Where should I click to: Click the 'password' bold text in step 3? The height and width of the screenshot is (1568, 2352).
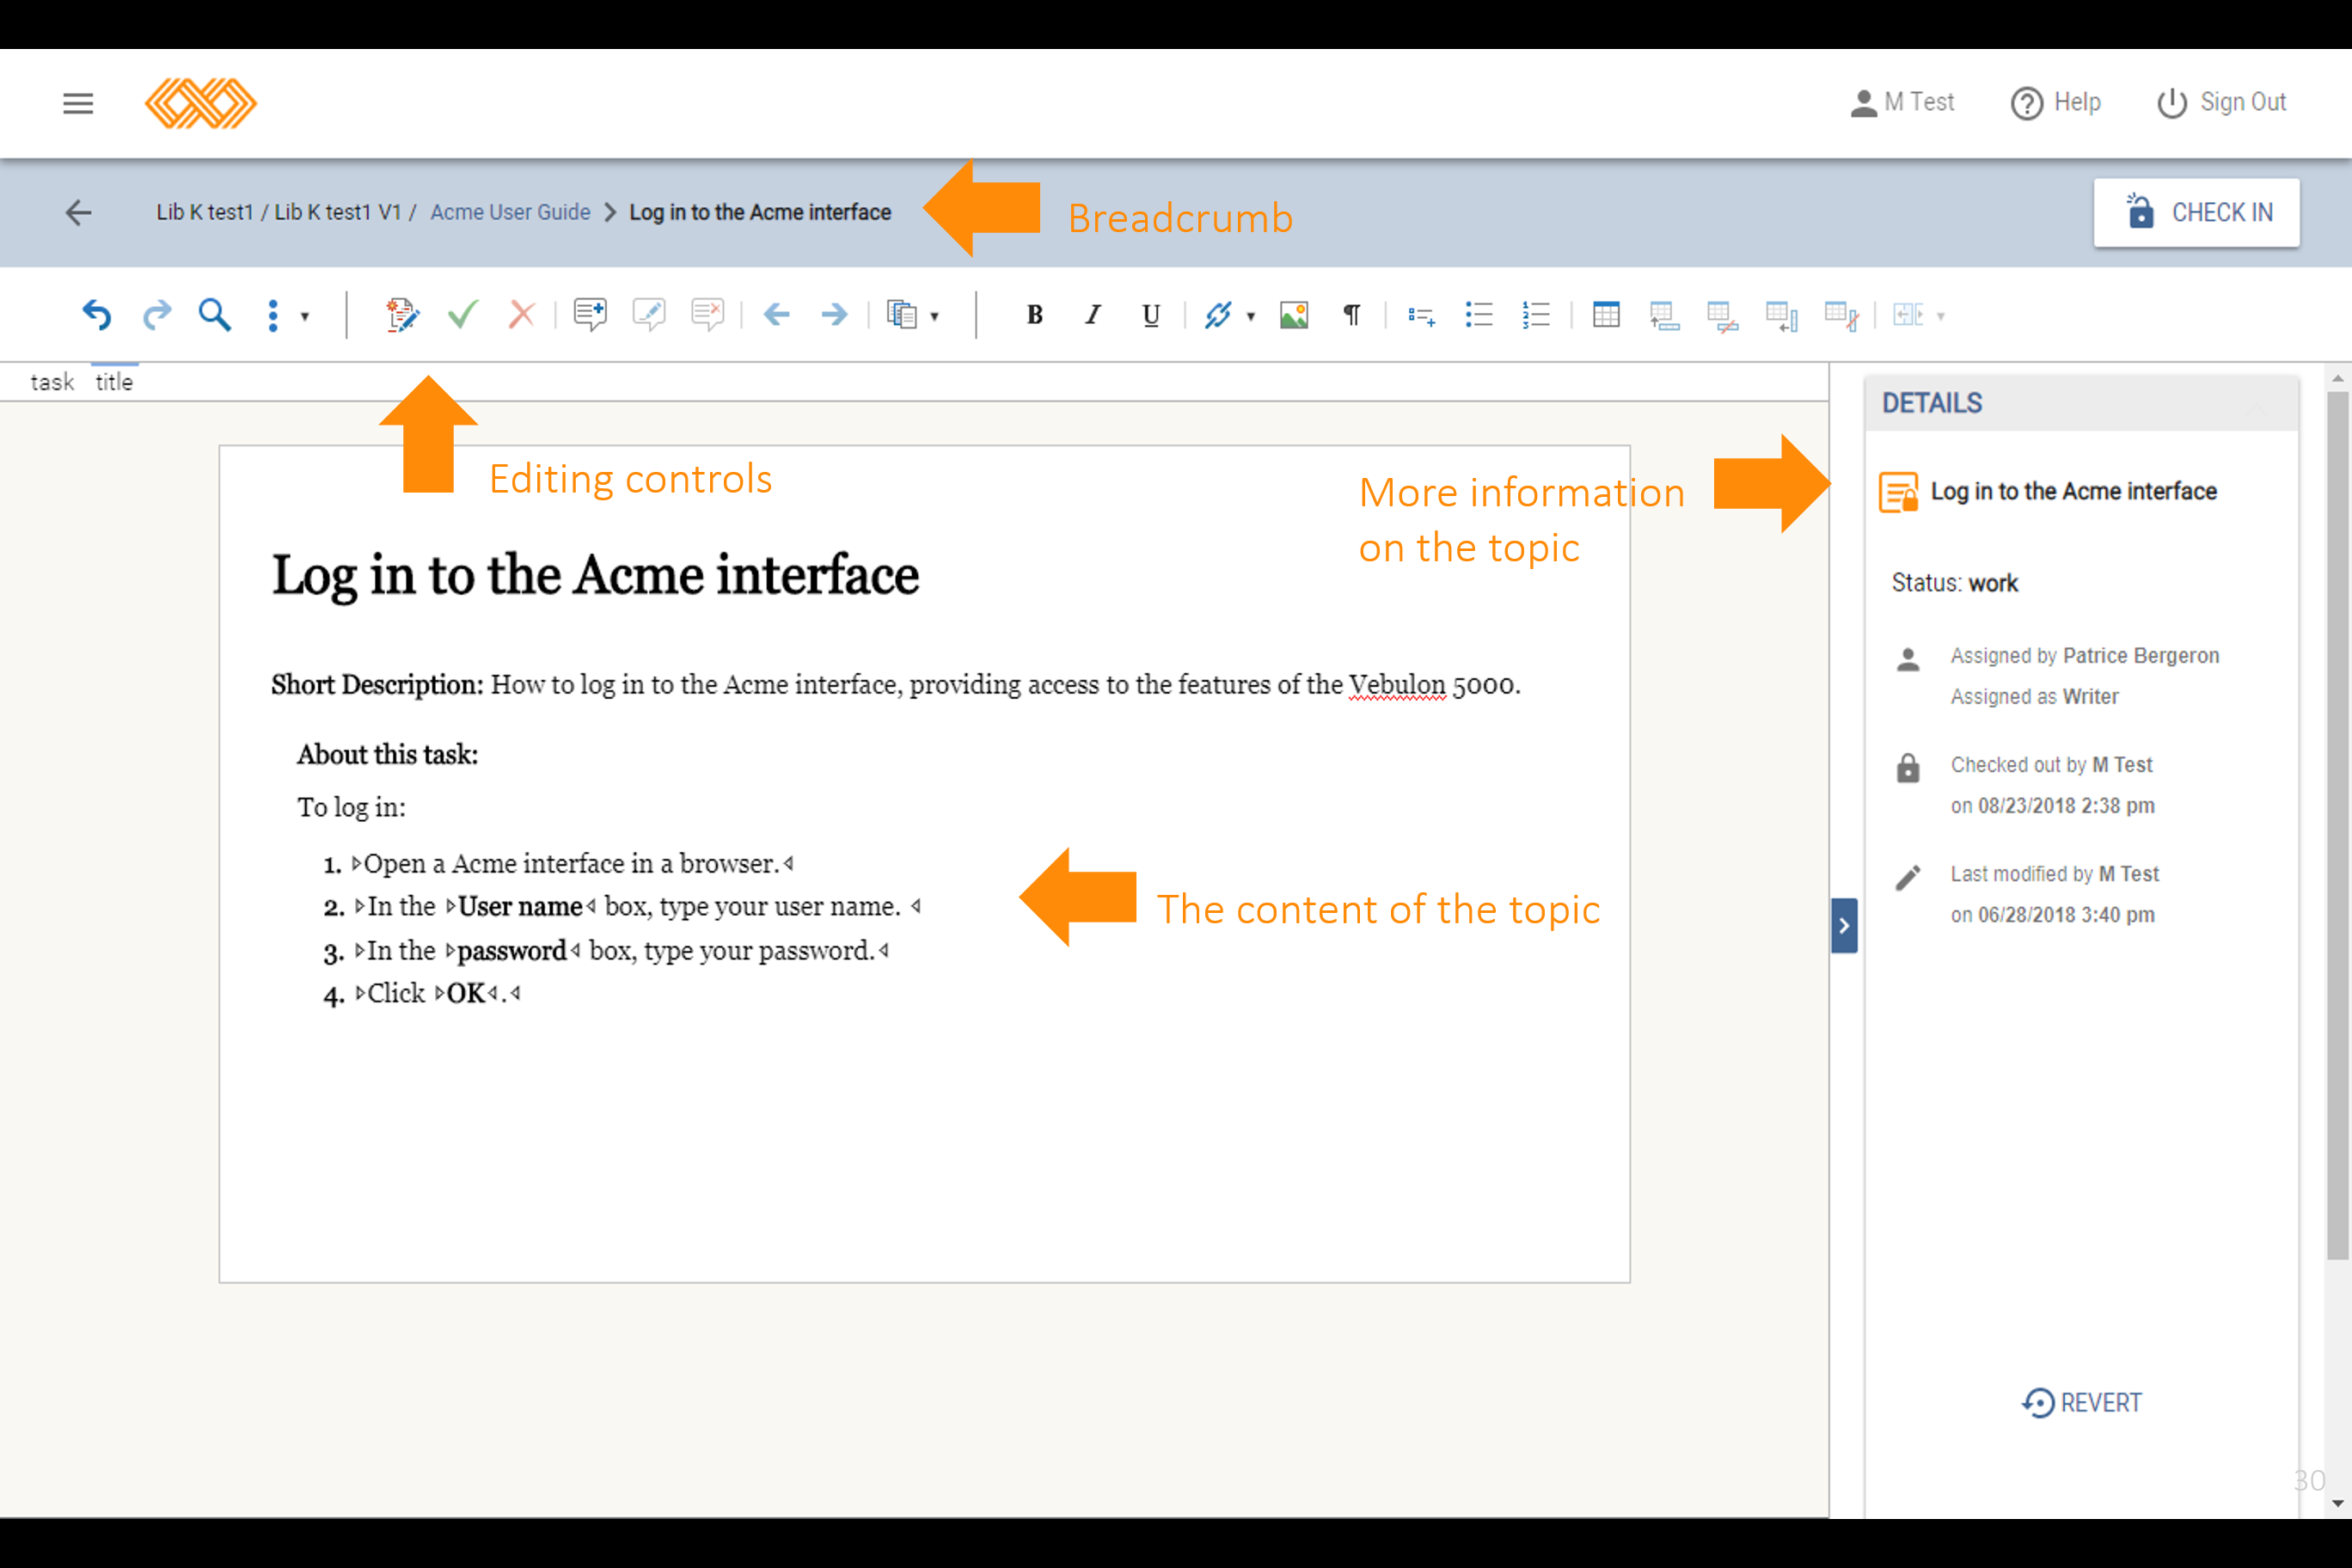[512, 951]
